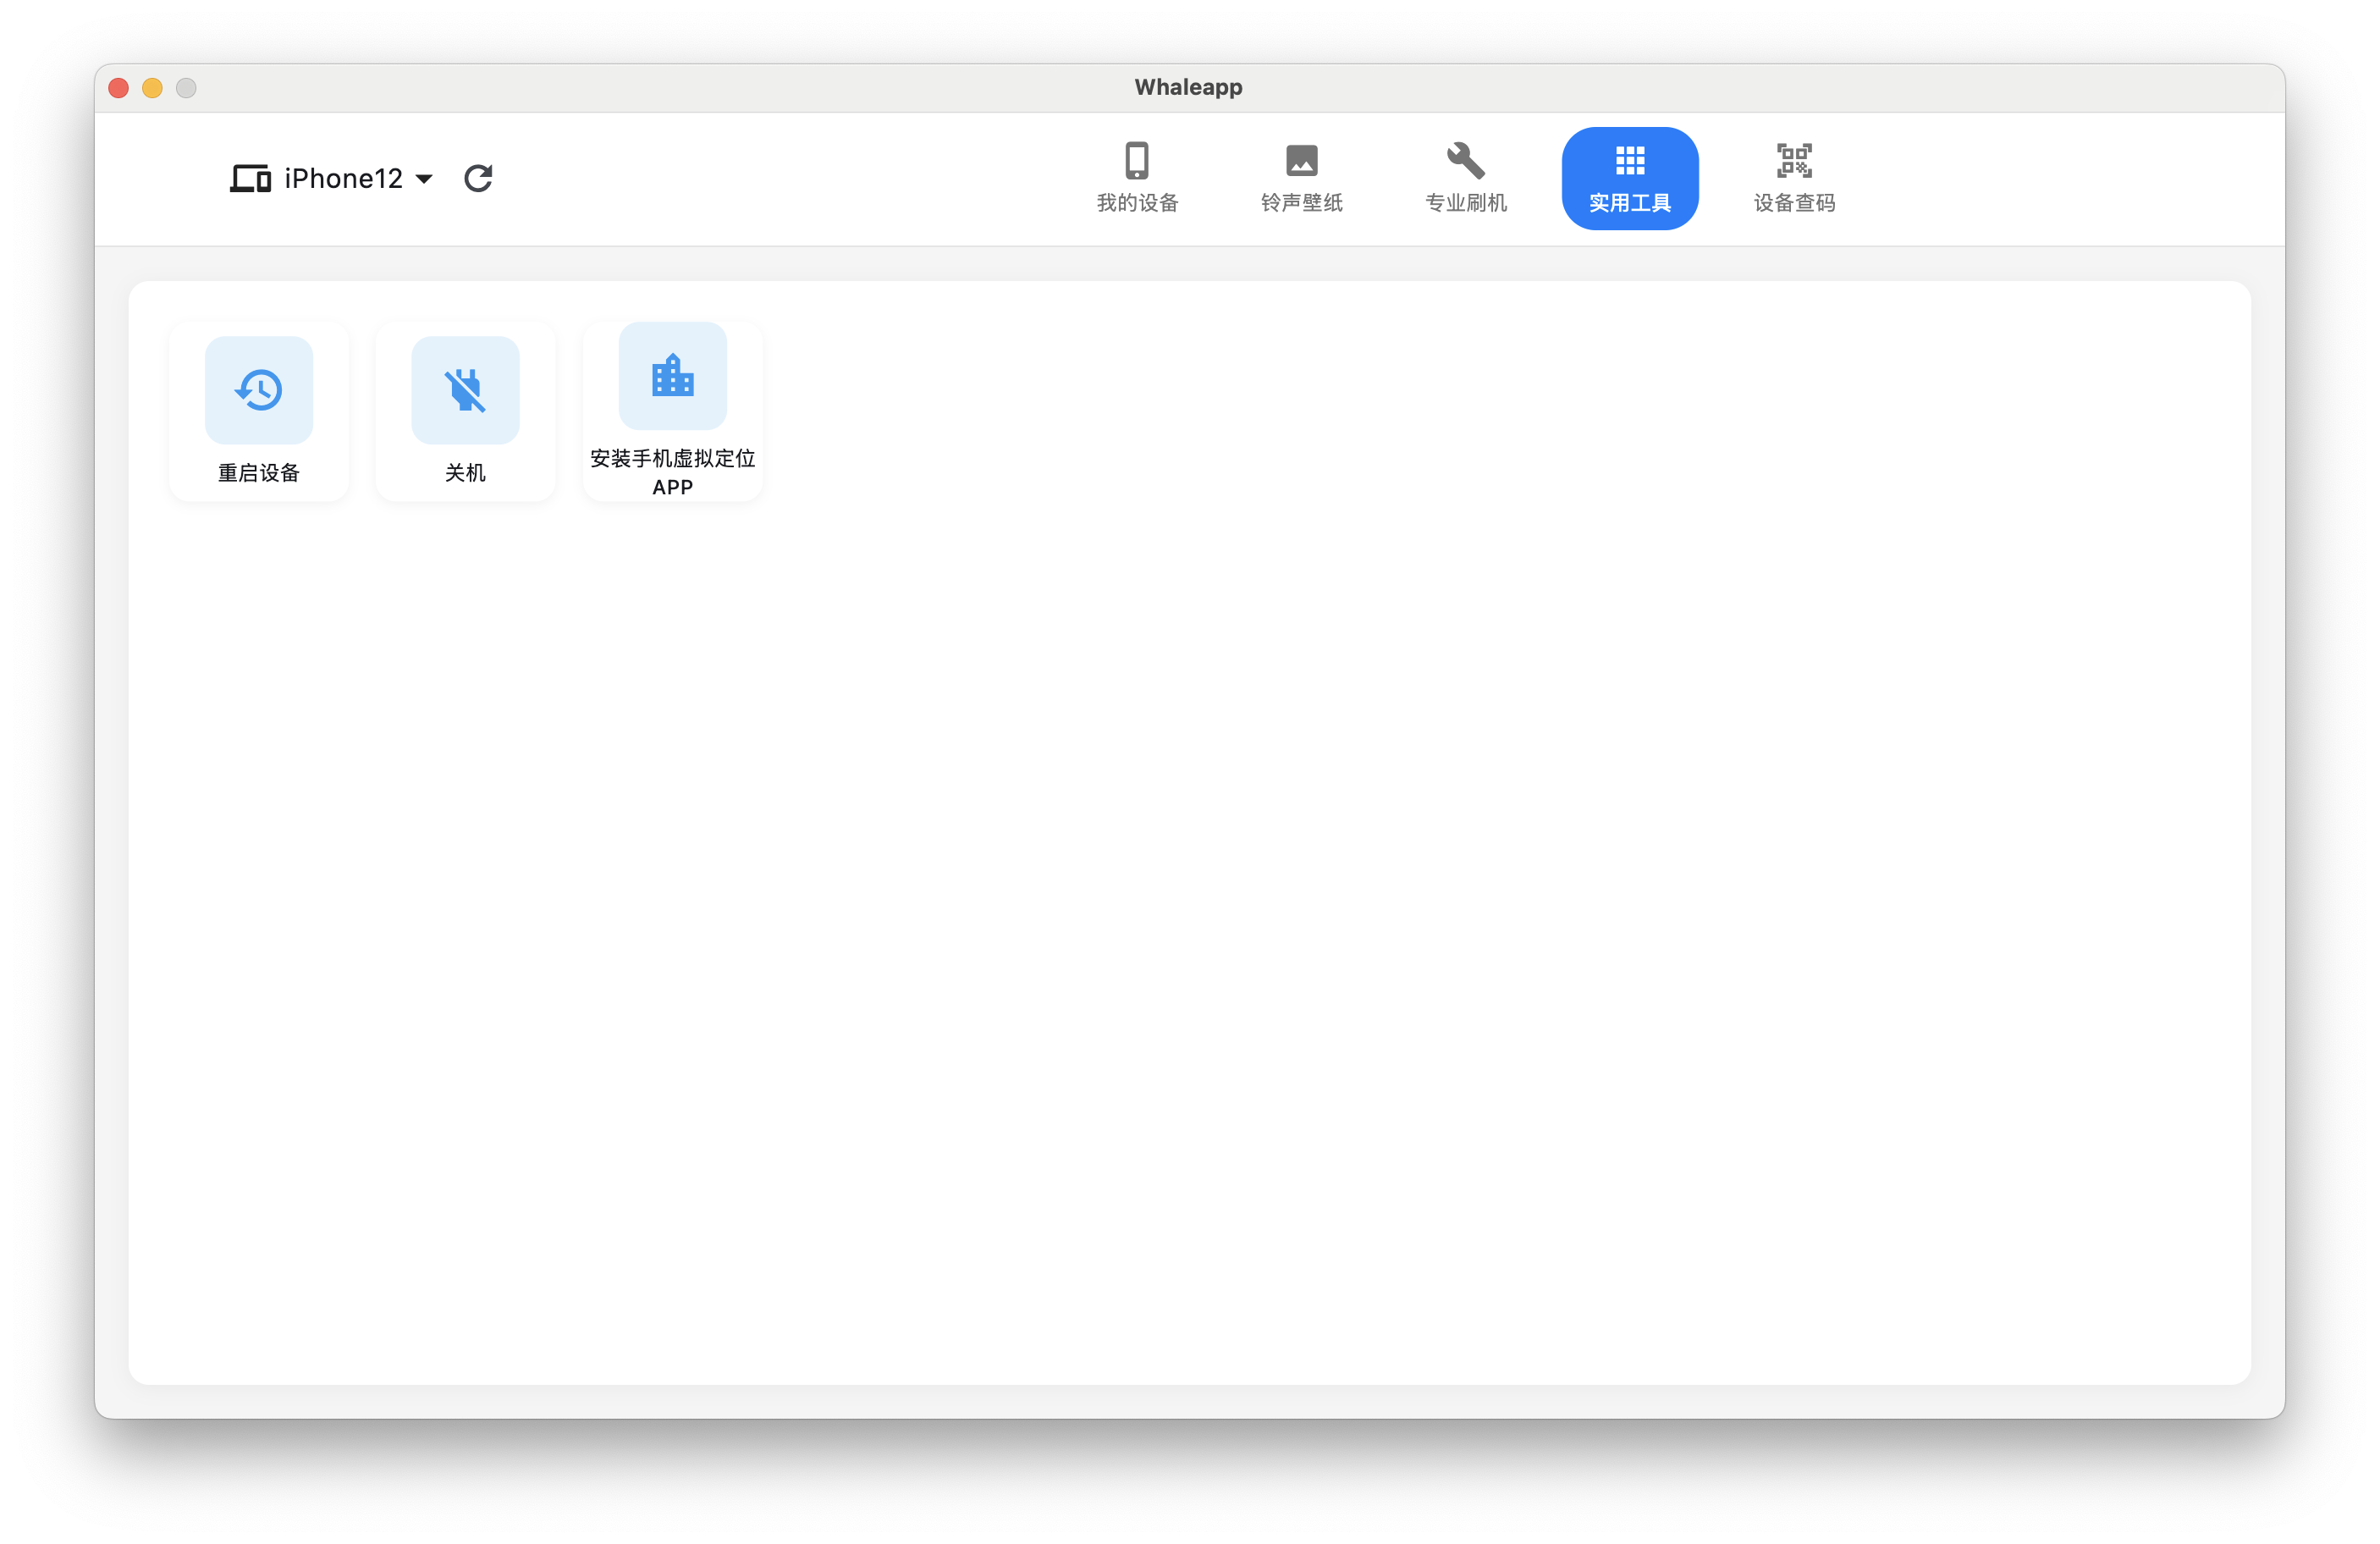Viewport: 2380px width, 1544px height.
Task: Select the 我的设备 phone icon
Action: click(1138, 159)
